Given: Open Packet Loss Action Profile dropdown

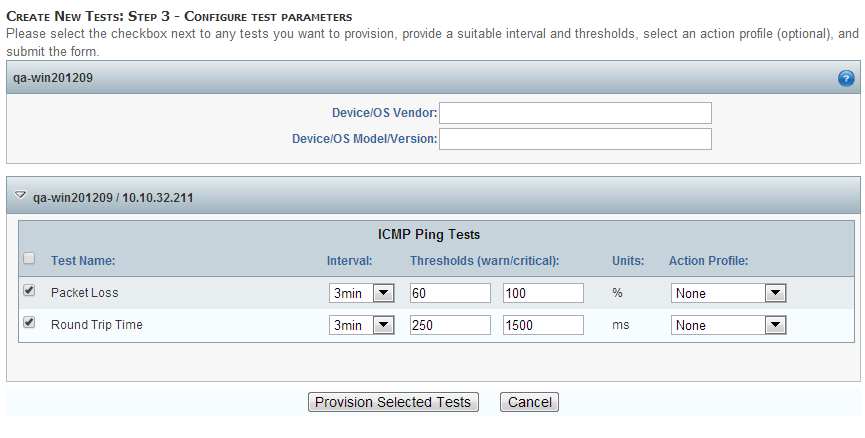Looking at the screenshot, I should 728,293.
